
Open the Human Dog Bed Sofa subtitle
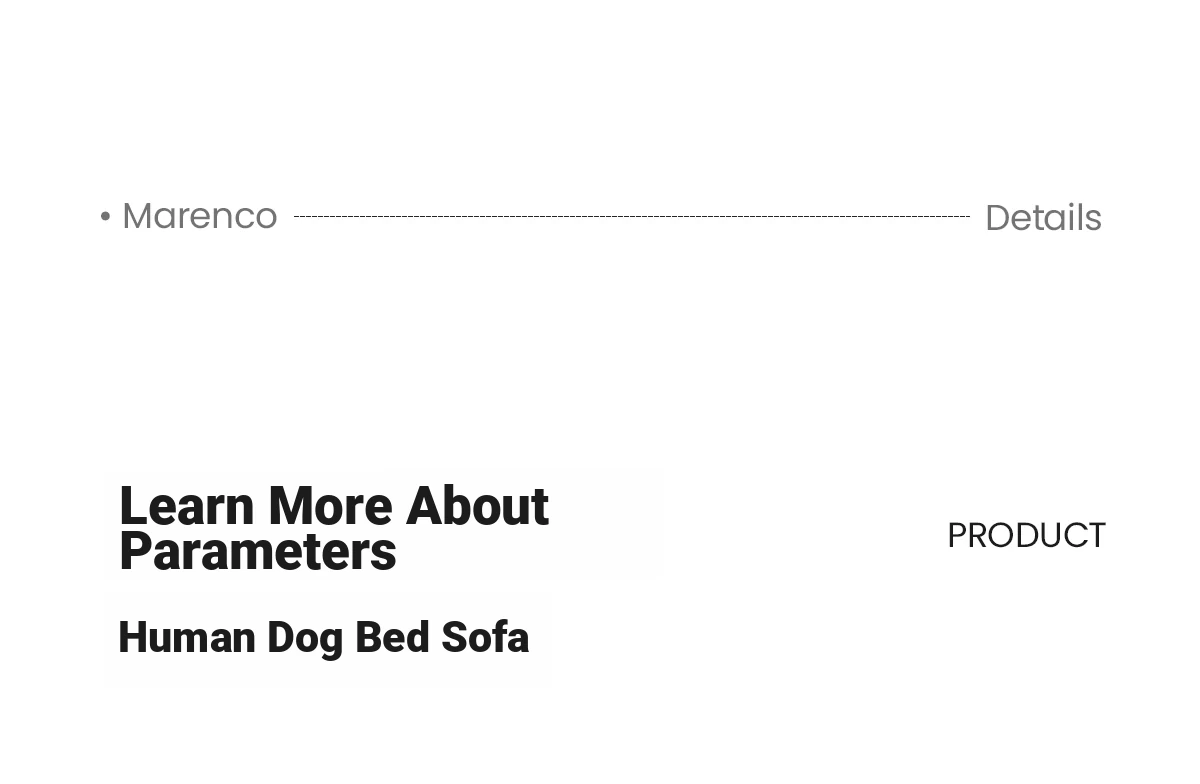323,638
